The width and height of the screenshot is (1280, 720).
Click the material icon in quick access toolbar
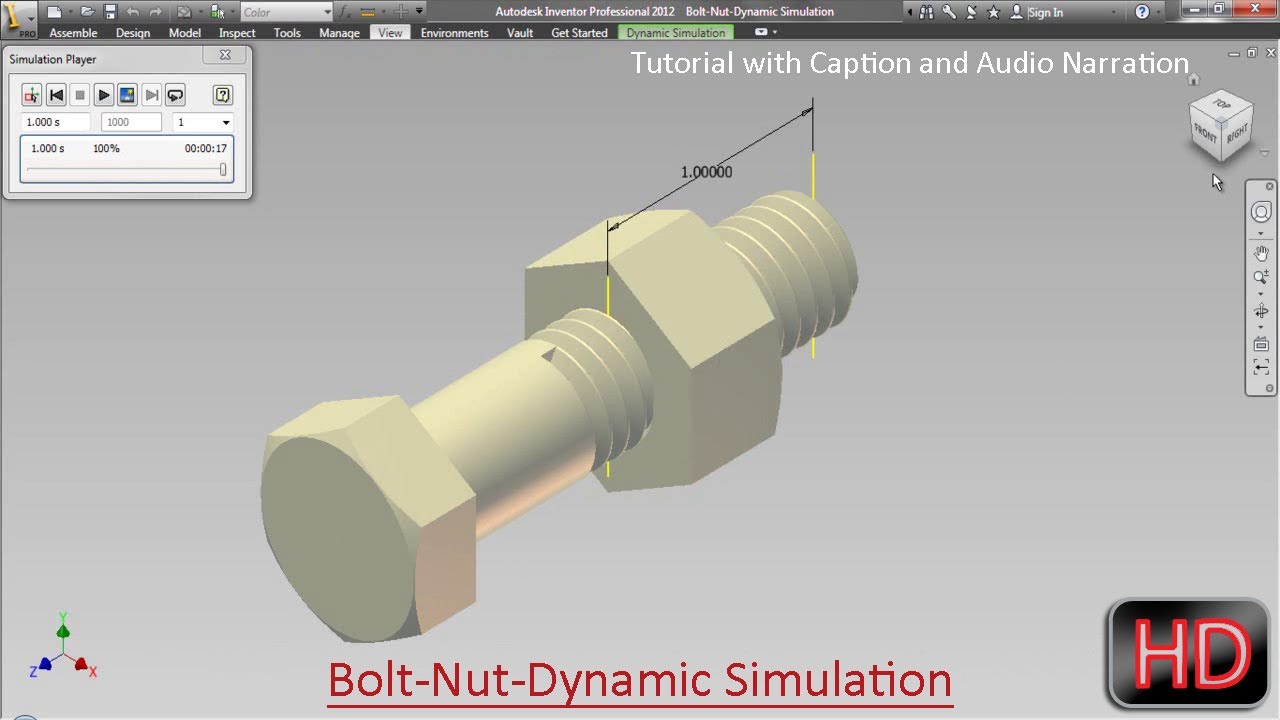[184, 12]
